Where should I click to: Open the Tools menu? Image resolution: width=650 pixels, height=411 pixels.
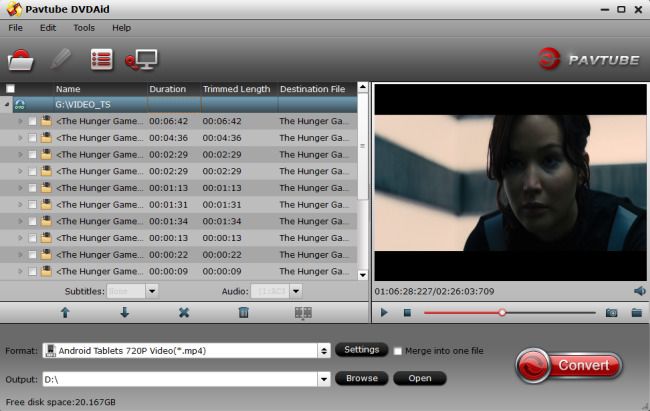click(x=84, y=27)
